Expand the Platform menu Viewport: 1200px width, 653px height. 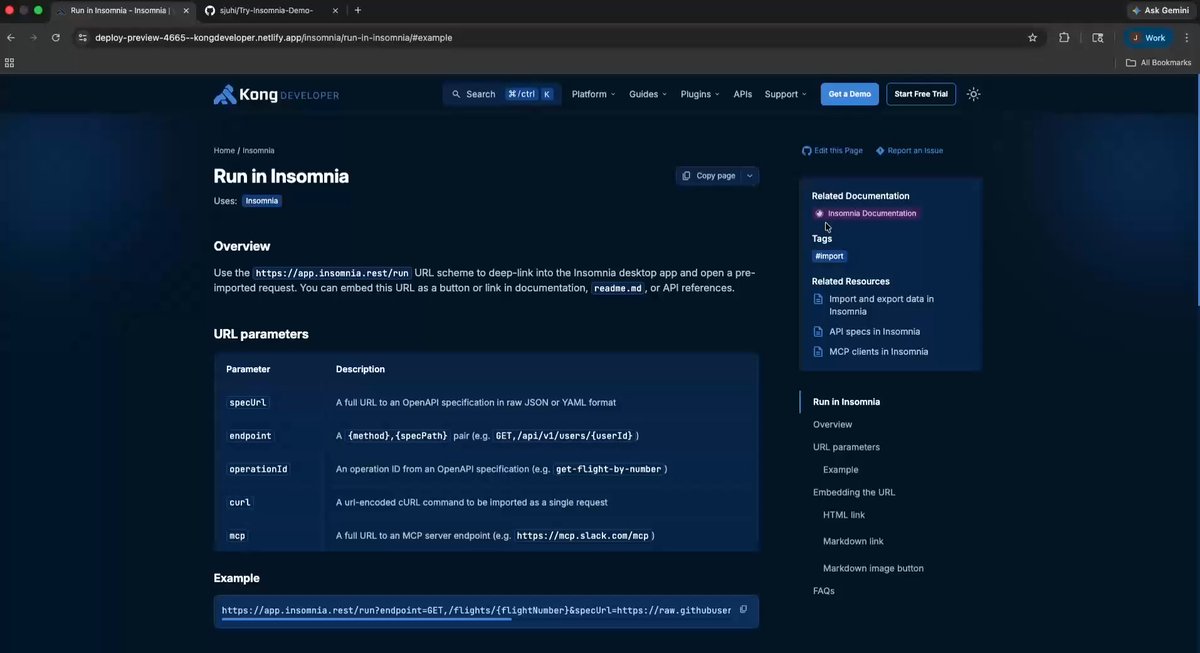click(593, 94)
